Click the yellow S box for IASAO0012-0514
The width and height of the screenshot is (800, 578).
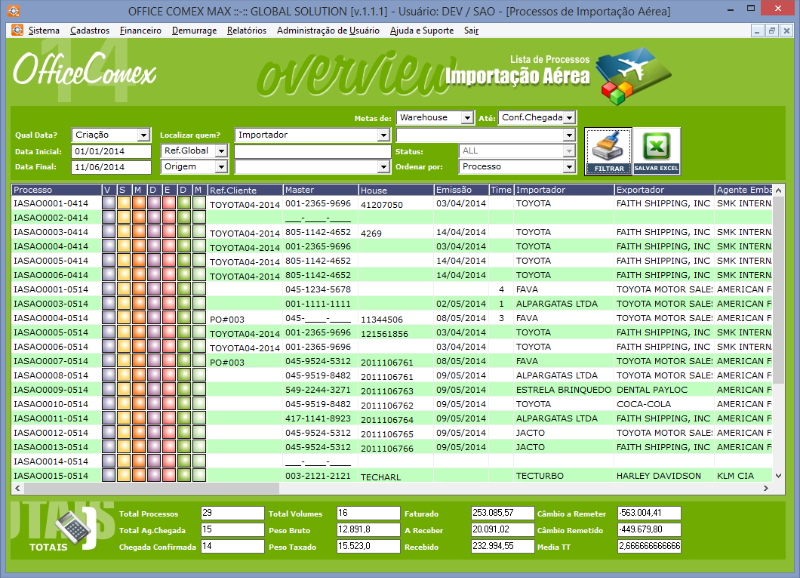124,433
